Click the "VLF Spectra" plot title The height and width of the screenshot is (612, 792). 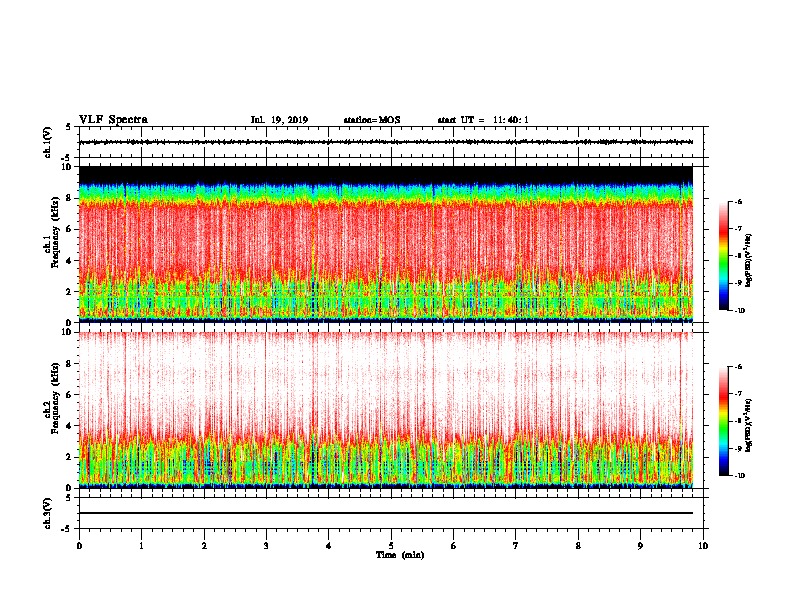113,120
